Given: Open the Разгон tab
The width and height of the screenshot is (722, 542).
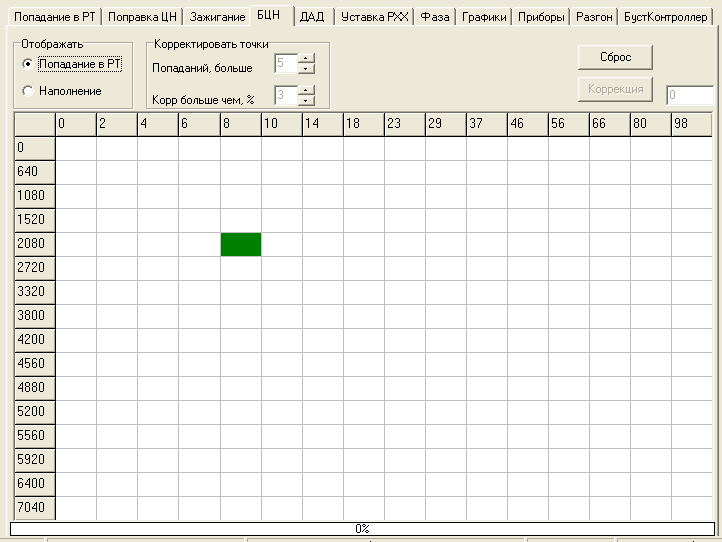Looking at the screenshot, I should point(594,17).
